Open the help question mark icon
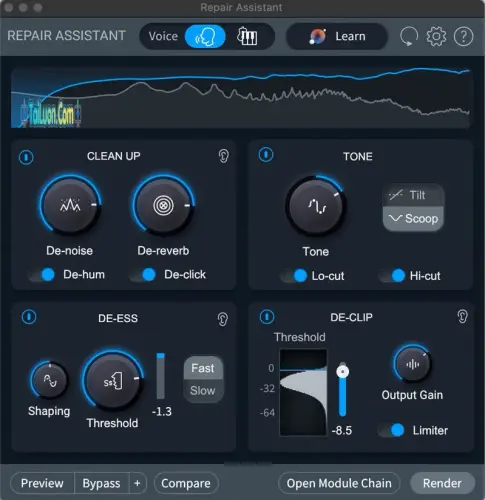485x500 pixels. pyautogui.click(x=463, y=36)
